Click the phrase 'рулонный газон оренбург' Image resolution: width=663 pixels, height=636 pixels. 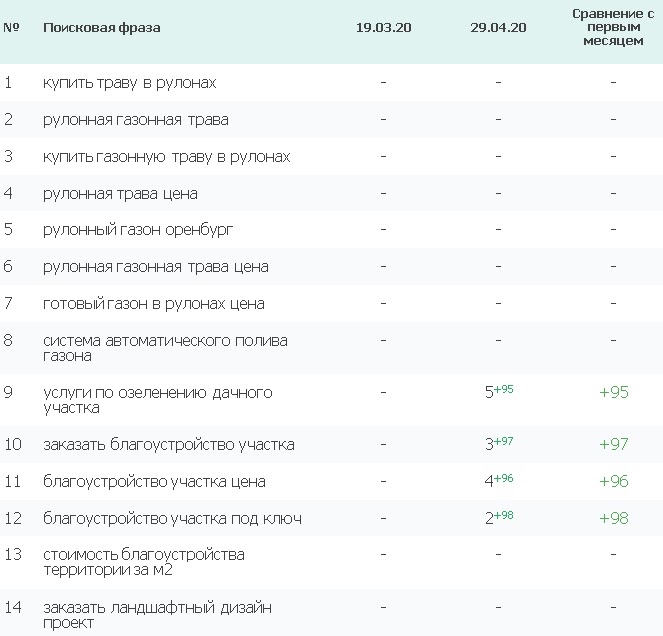pos(138,230)
